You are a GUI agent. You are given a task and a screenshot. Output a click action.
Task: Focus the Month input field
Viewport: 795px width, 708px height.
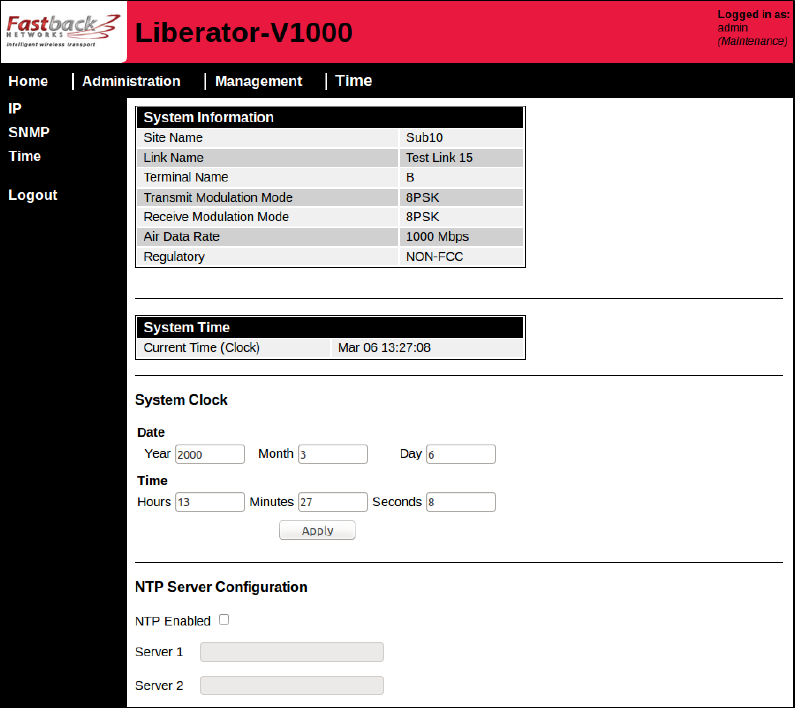coord(333,454)
